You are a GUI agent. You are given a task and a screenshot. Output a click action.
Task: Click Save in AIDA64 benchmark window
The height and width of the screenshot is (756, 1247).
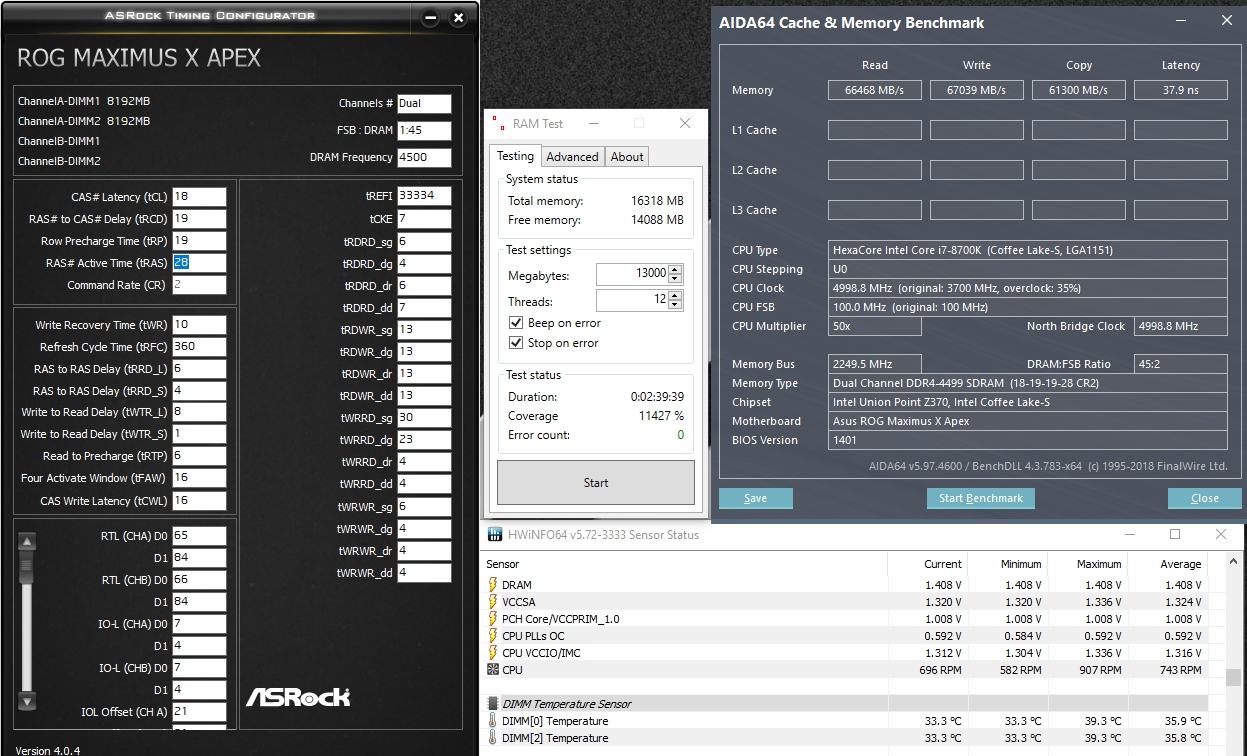point(756,498)
